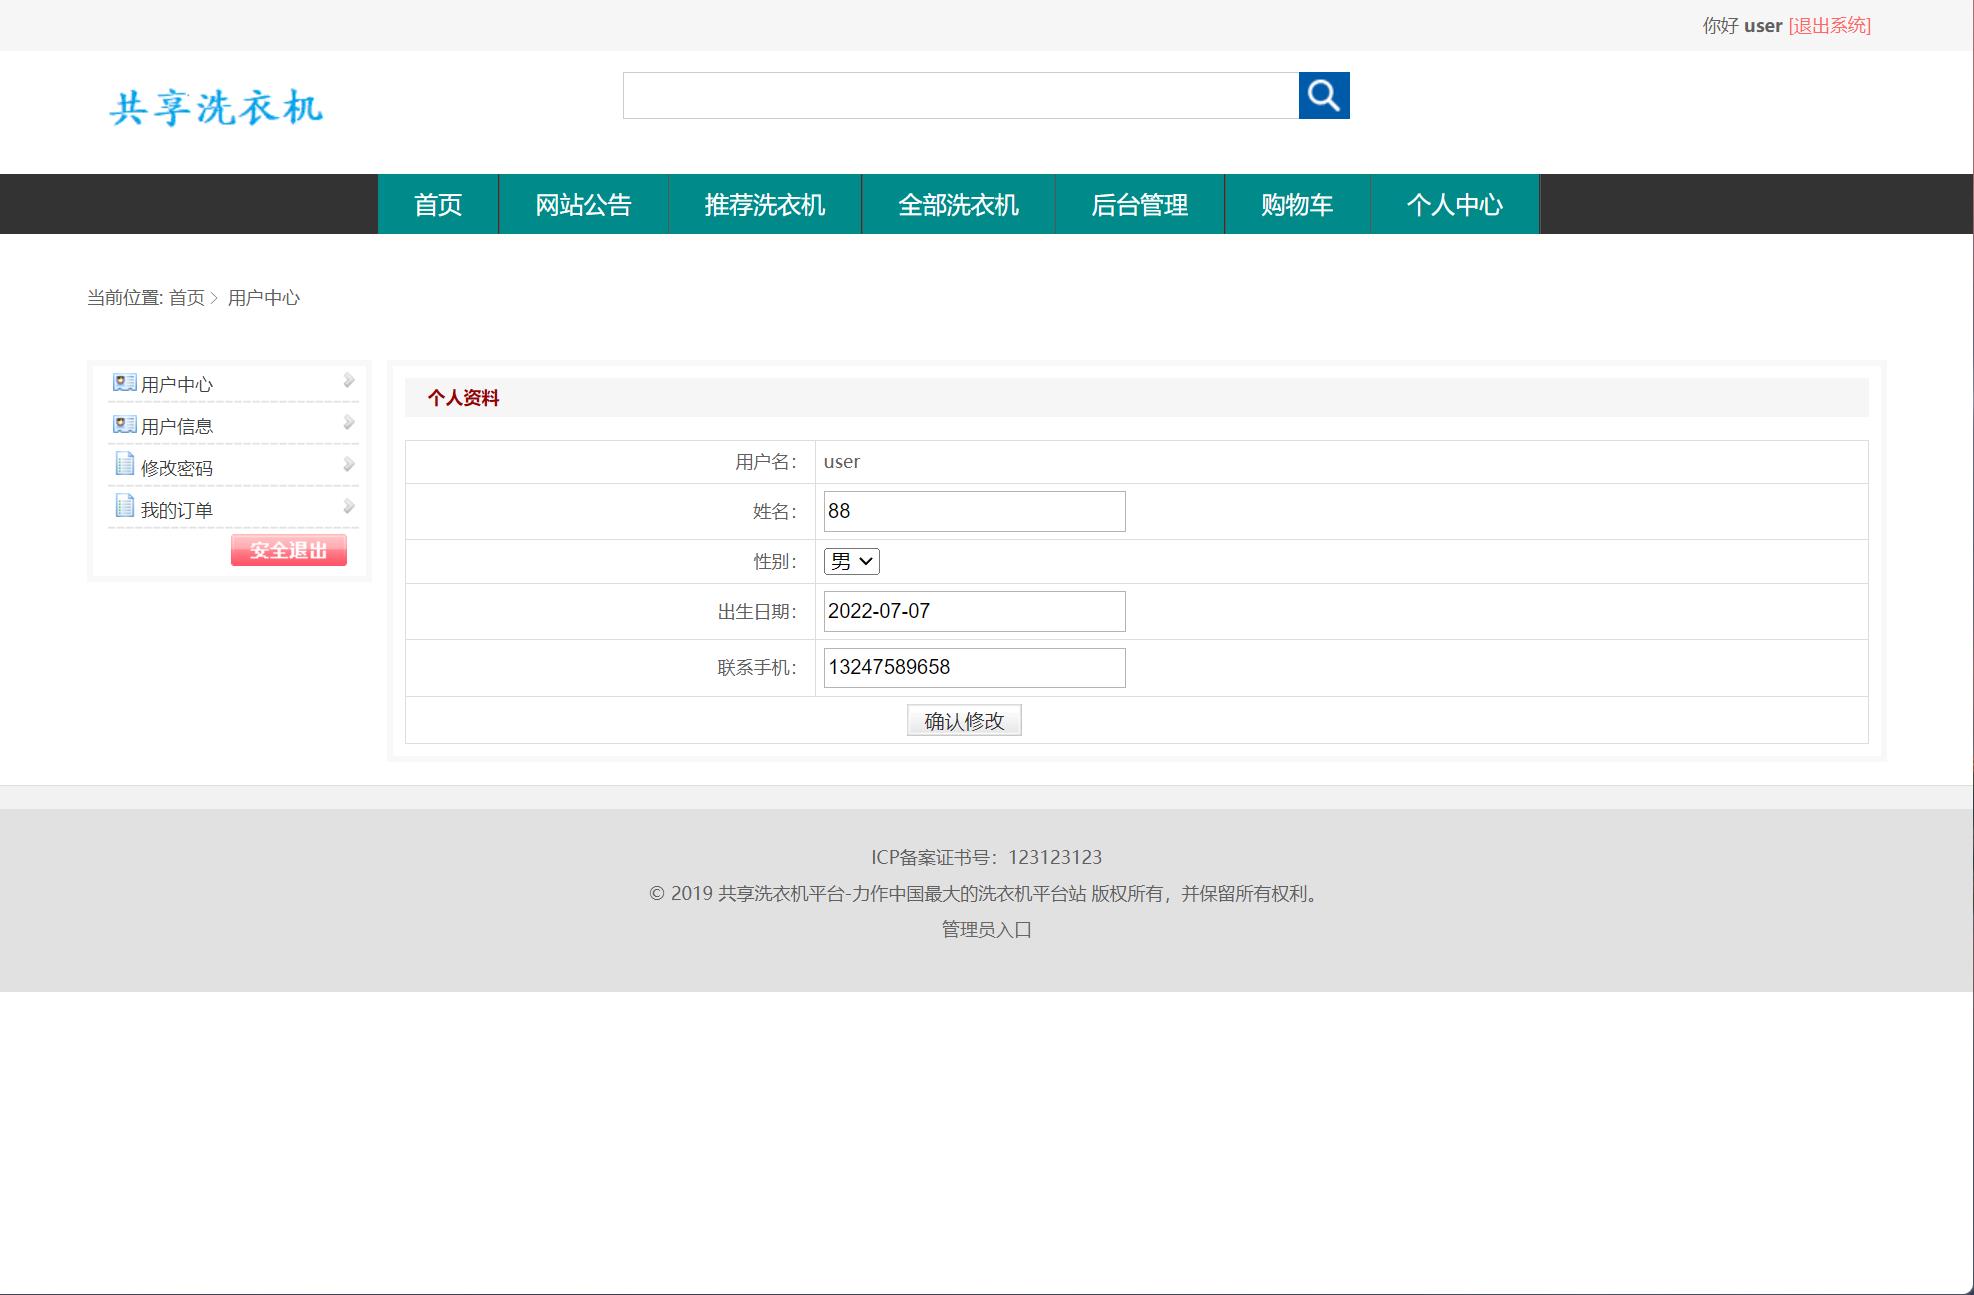Click arrow next to 用户中心 sidebar item
The image size is (1974, 1295).
(349, 380)
